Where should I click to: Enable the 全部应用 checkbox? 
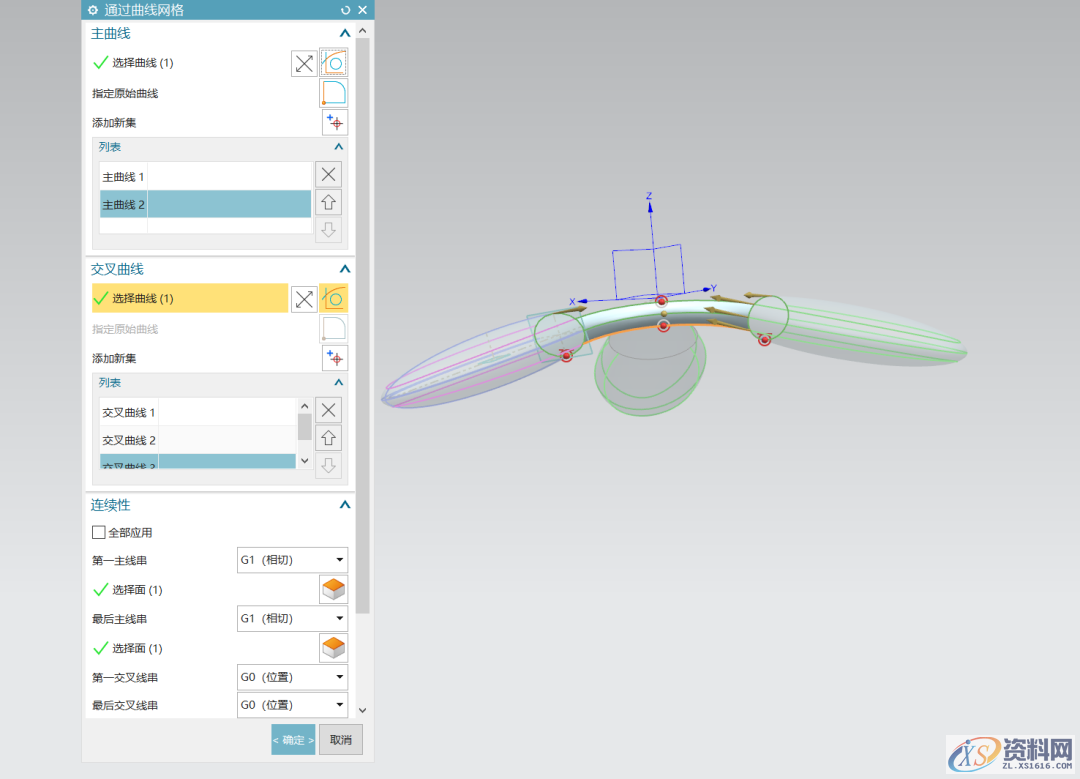pyautogui.click(x=98, y=533)
